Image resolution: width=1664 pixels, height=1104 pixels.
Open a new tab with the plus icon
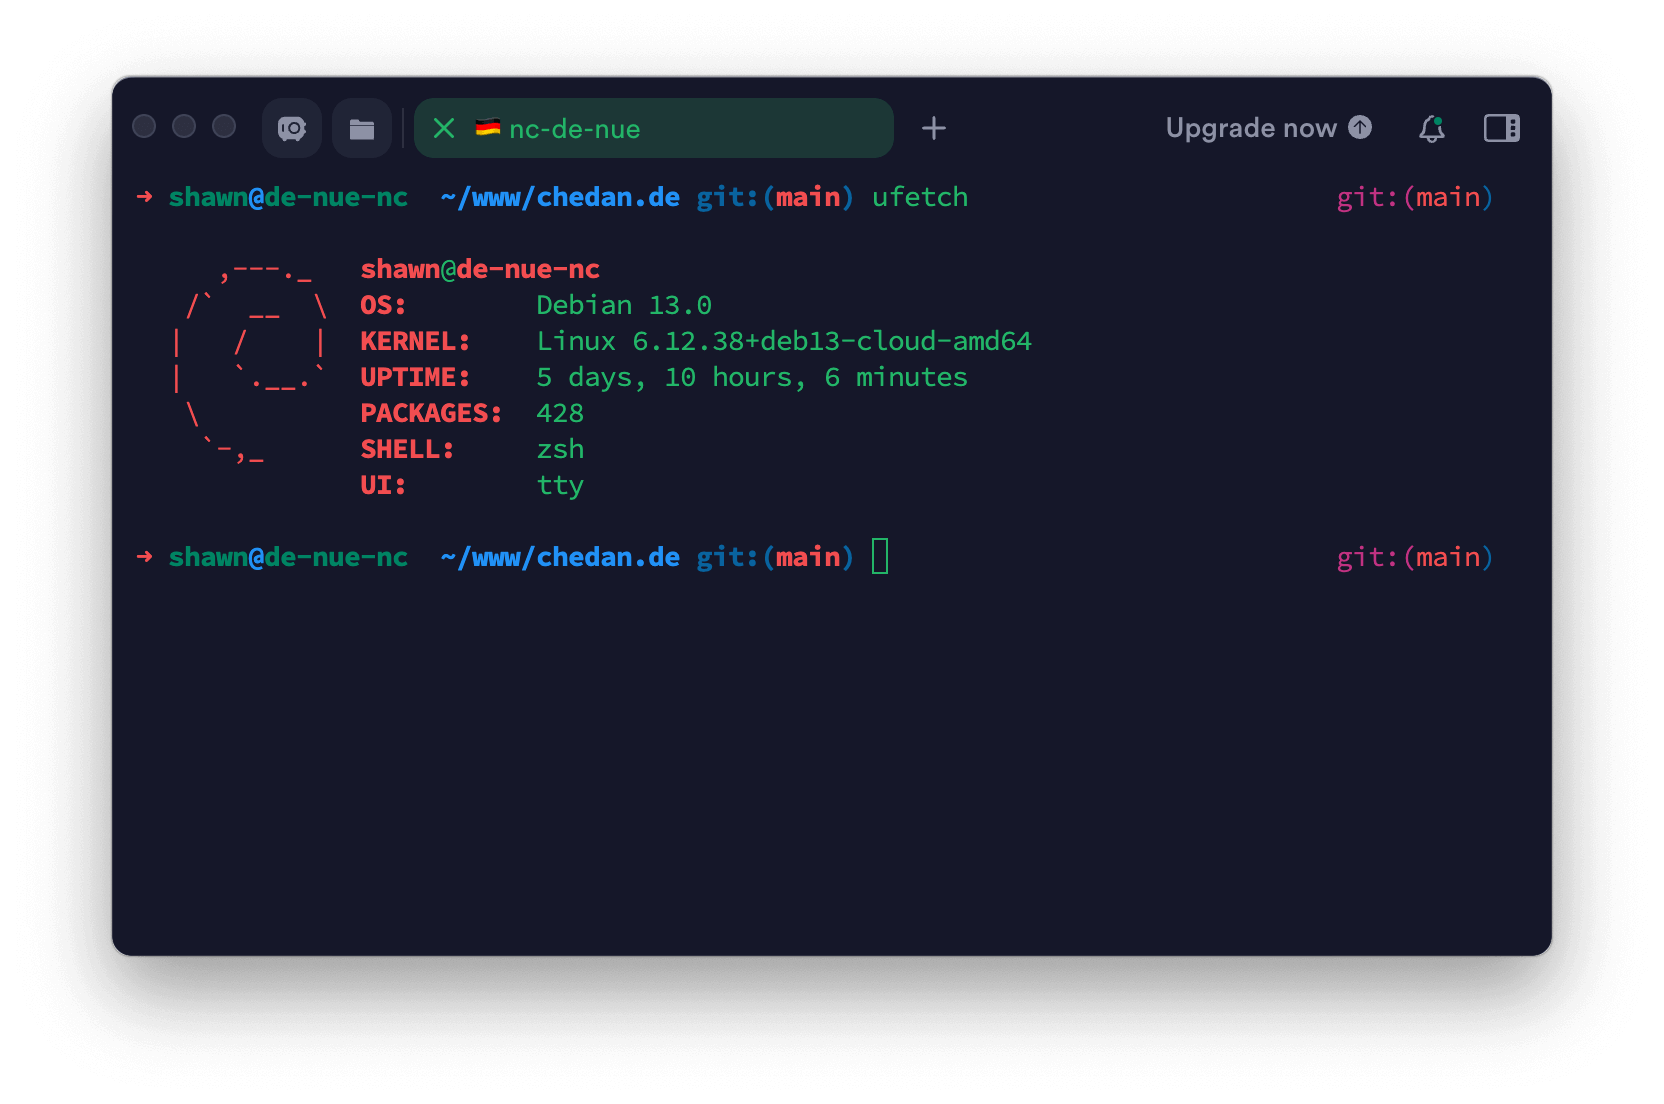click(x=934, y=128)
